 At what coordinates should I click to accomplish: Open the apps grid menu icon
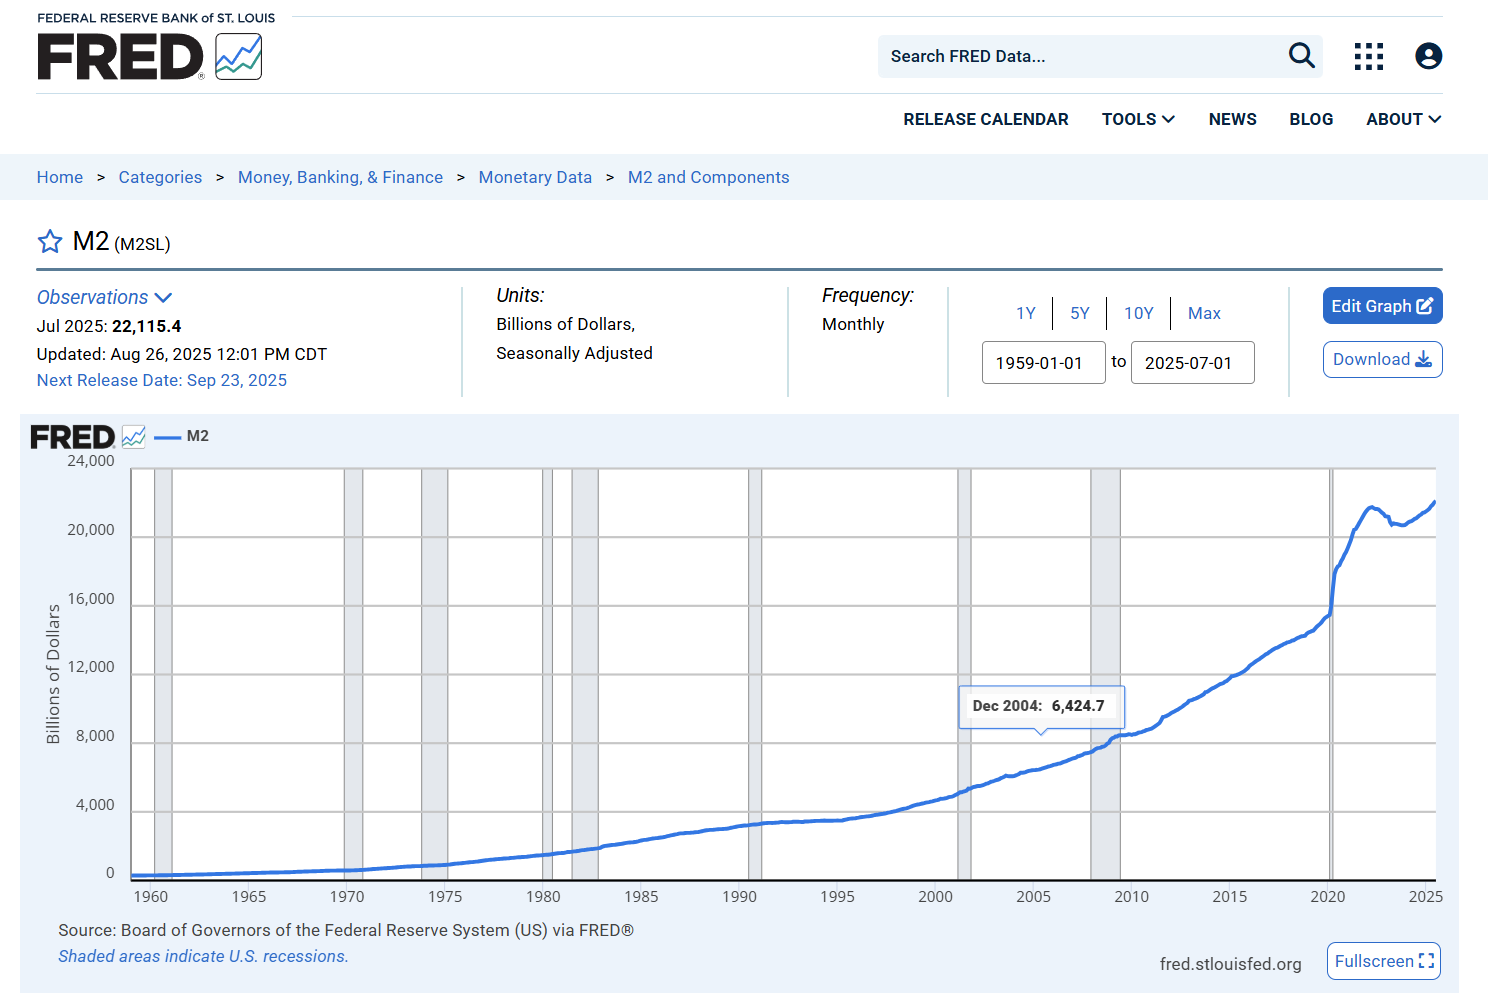[1369, 56]
